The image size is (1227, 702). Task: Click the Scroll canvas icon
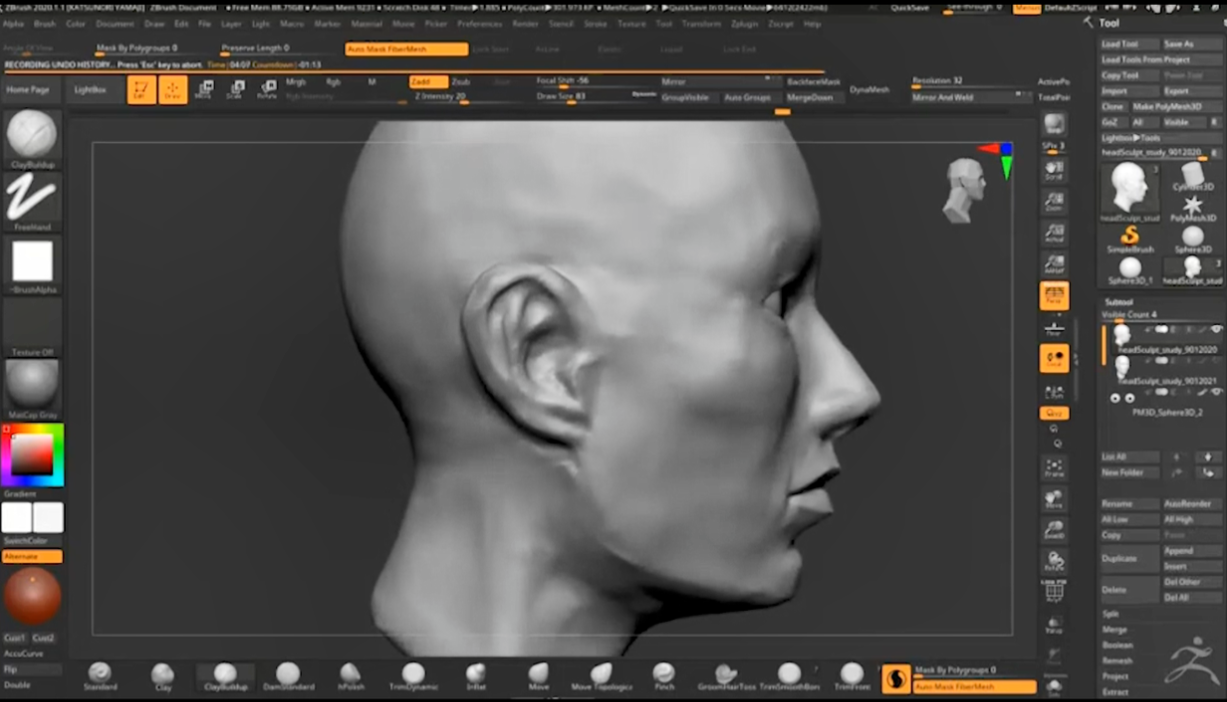pyautogui.click(x=1054, y=170)
